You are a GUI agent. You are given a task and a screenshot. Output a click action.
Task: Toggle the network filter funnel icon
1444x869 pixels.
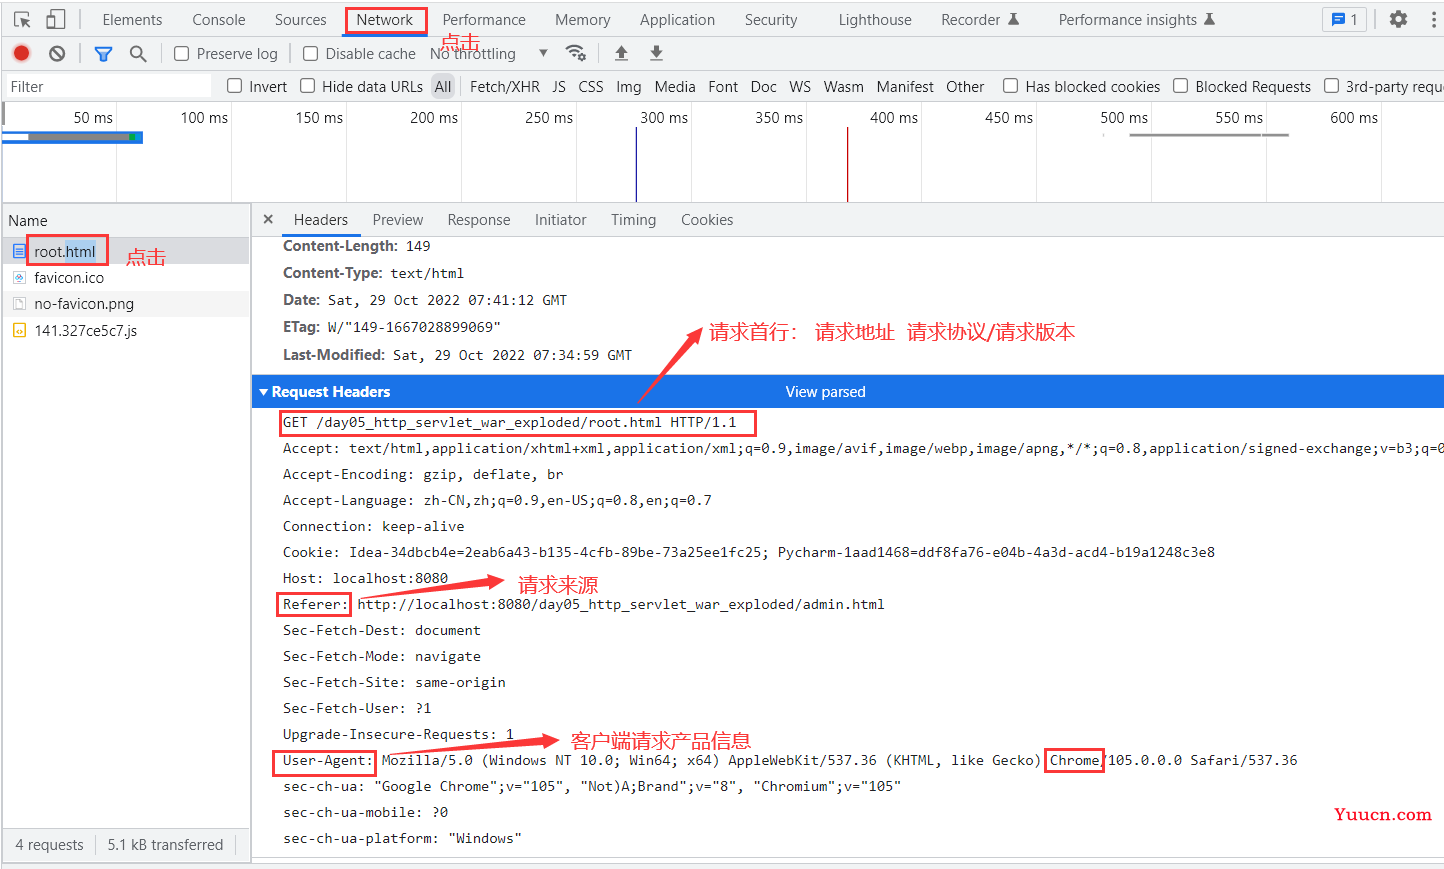(x=103, y=53)
